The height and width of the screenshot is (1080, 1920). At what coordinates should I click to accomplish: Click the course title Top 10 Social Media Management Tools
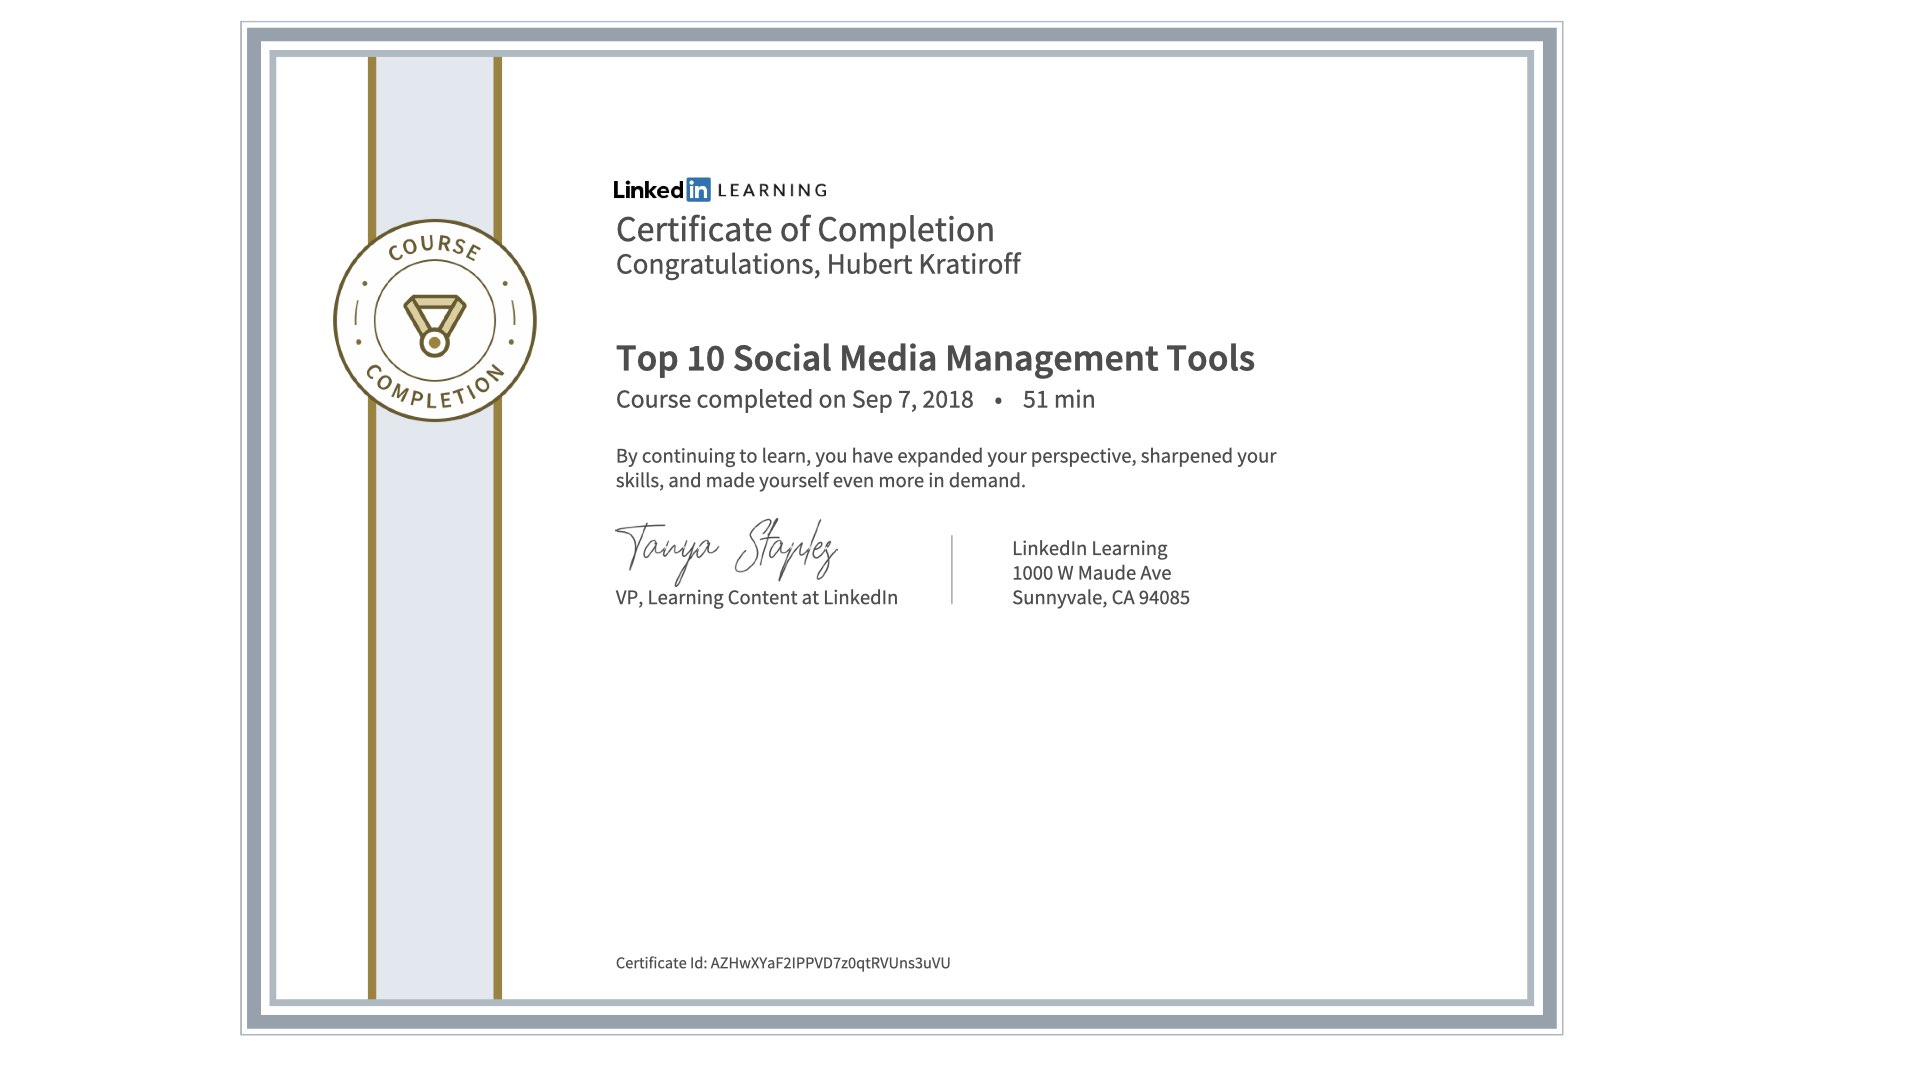click(934, 358)
